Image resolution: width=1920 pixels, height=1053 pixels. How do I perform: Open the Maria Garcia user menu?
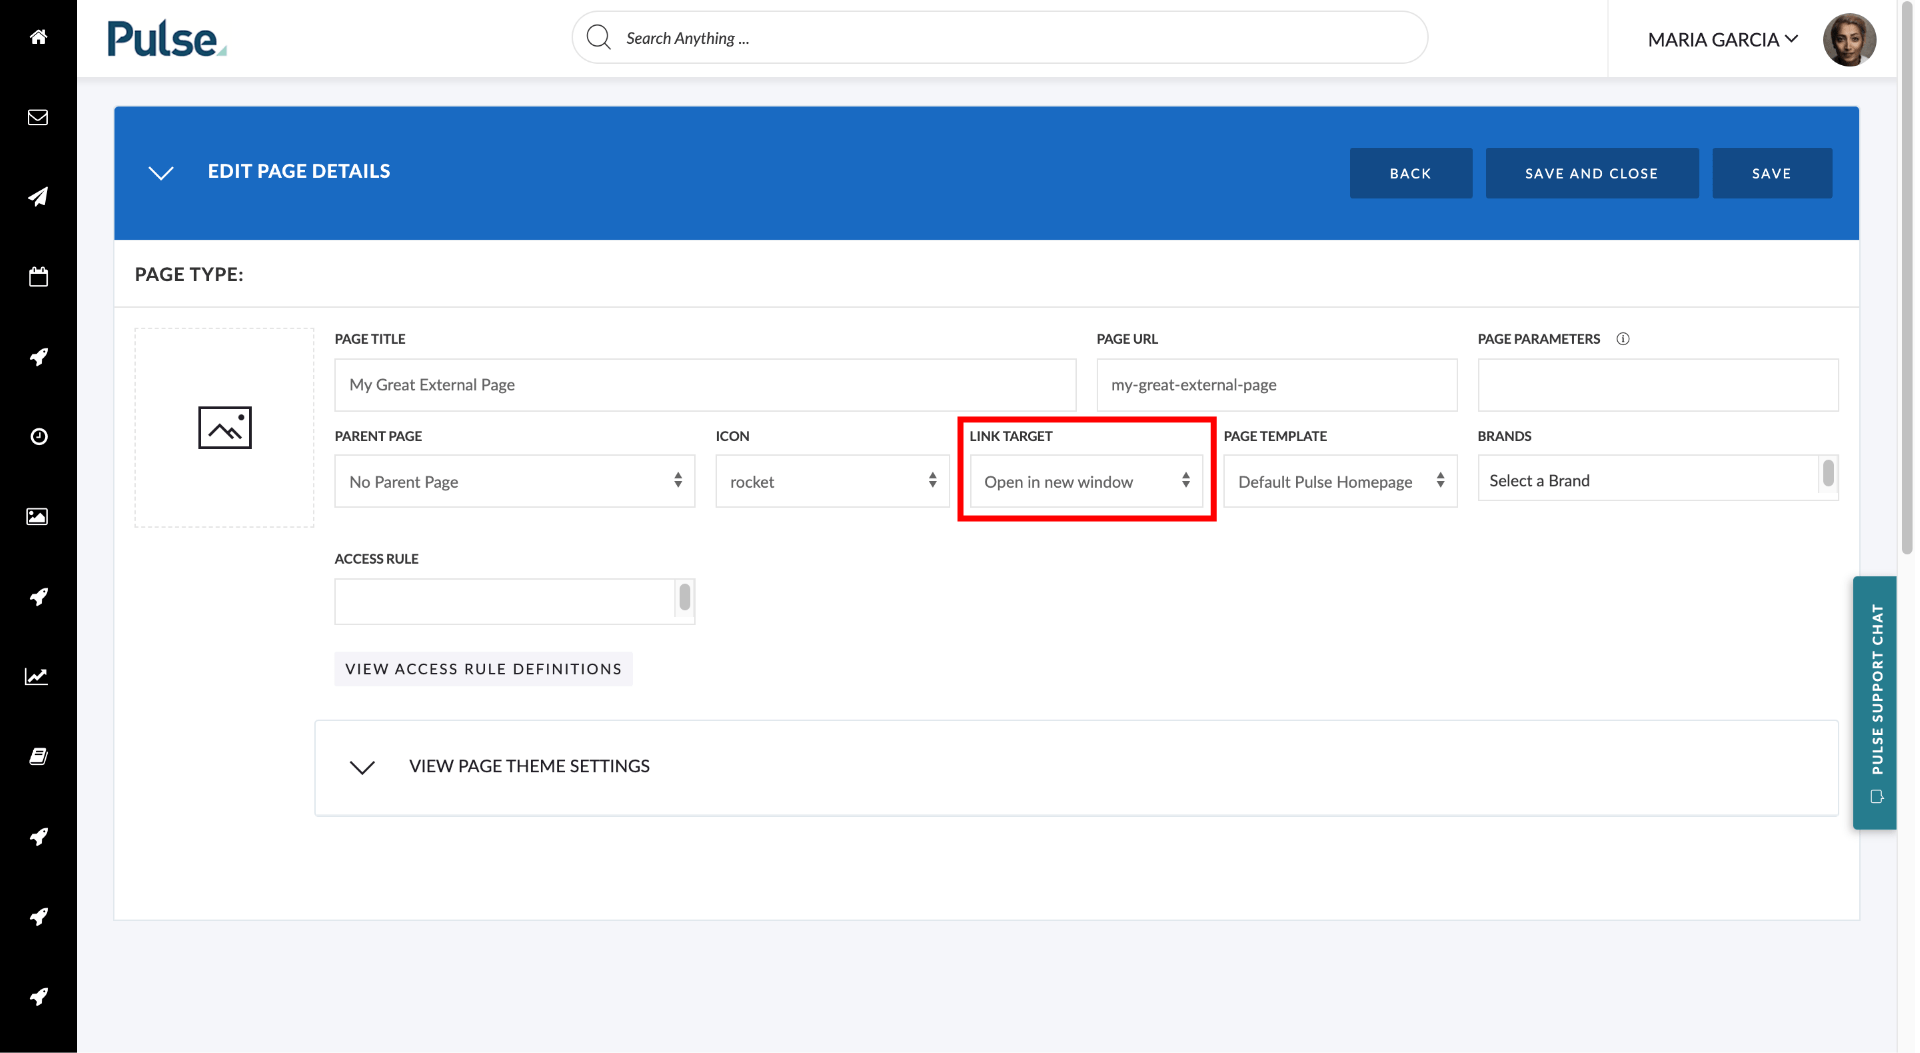pyautogui.click(x=1722, y=39)
